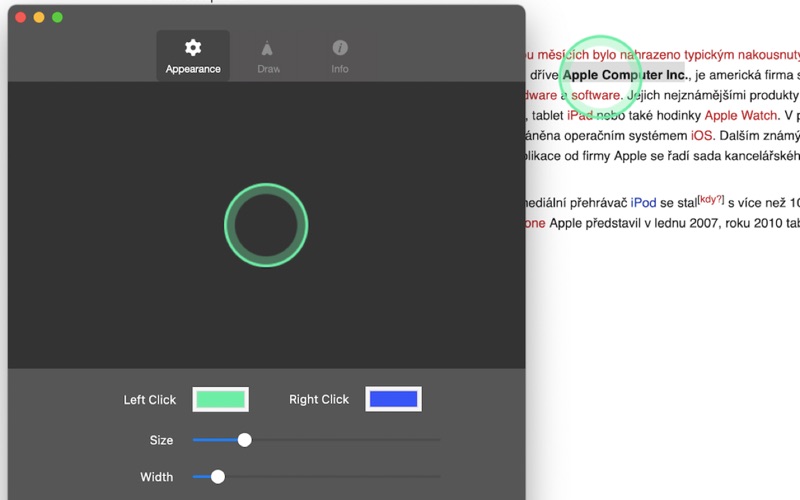Switch to the Draw tab
The image size is (800, 500).
[x=267, y=56]
